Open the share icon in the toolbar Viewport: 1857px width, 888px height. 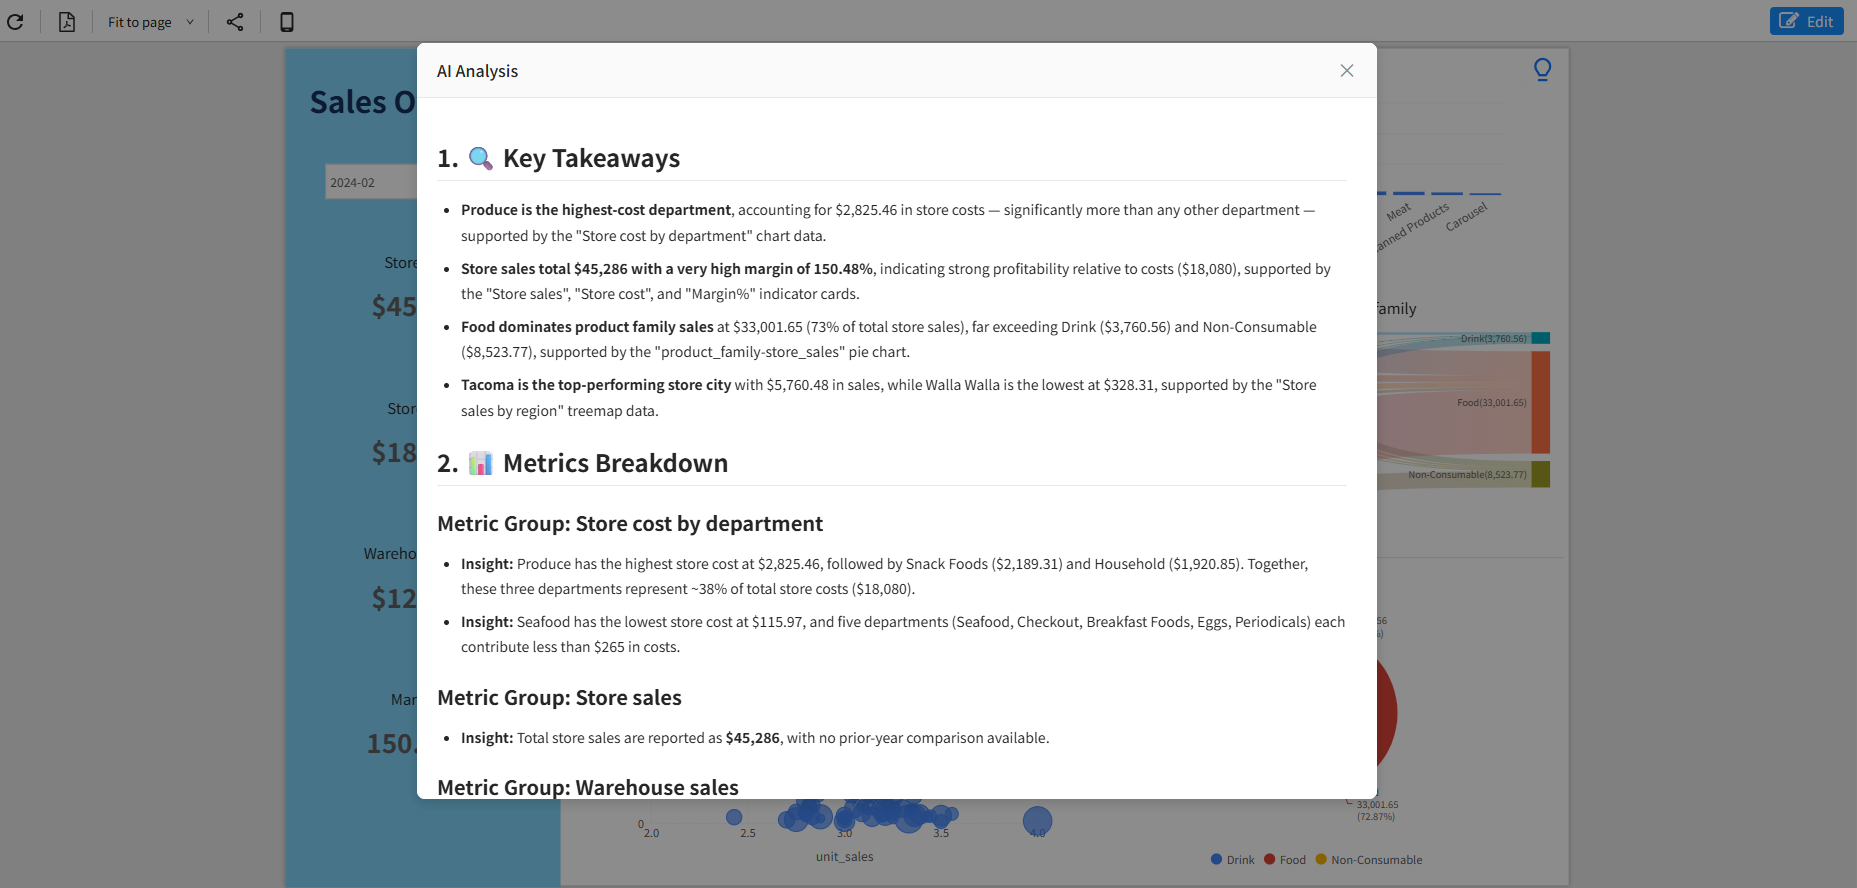coord(235,22)
